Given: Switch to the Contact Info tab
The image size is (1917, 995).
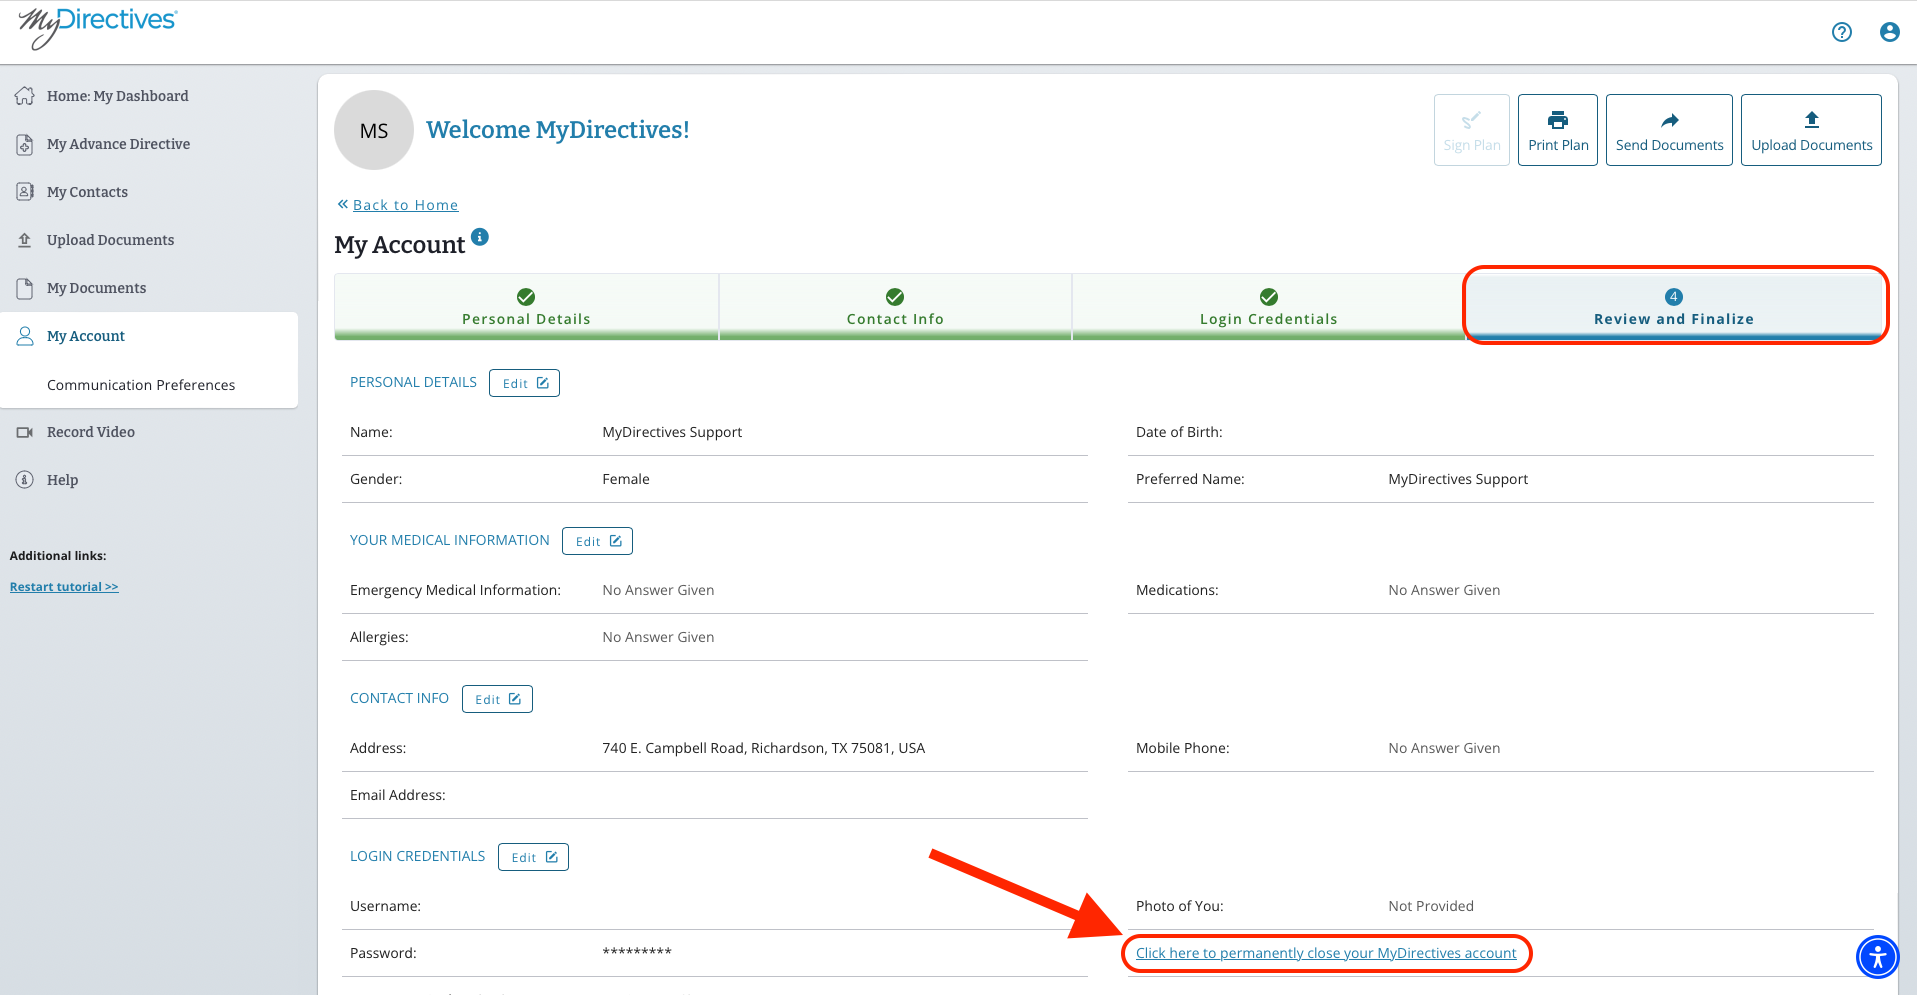Looking at the screenshot, I should (x=895, y=307).
